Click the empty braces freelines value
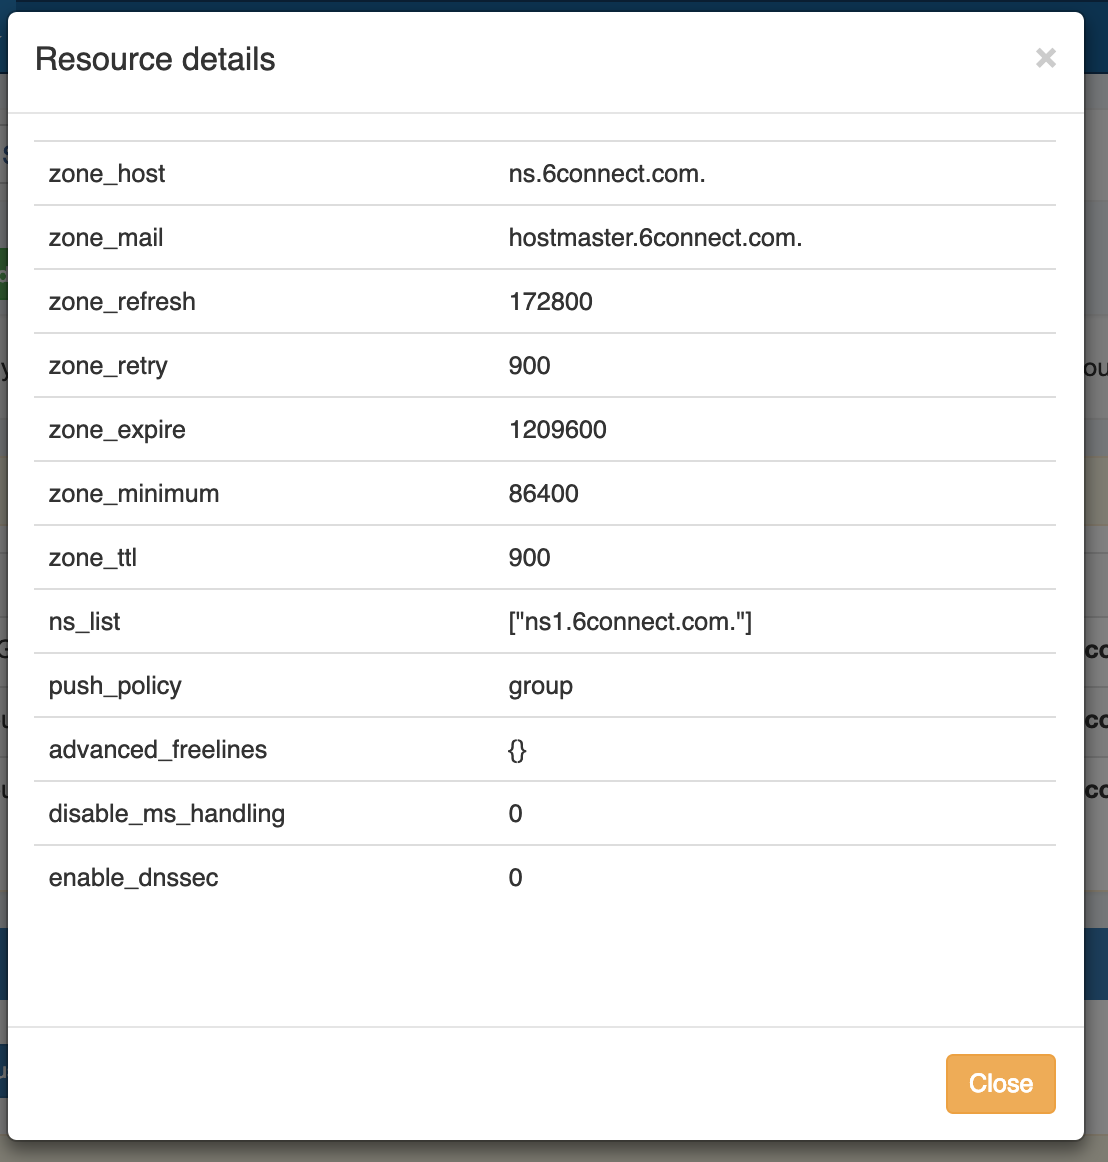 click(x=517, y=750)
